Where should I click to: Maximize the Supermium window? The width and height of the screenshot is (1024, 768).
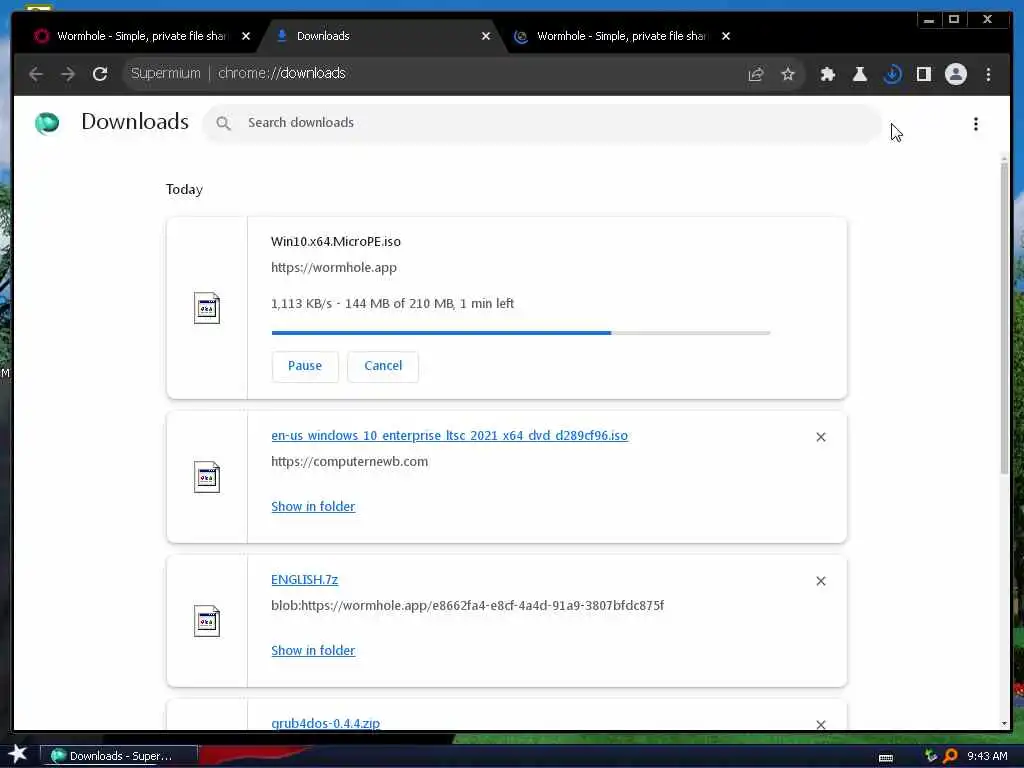tap(954, 20)
